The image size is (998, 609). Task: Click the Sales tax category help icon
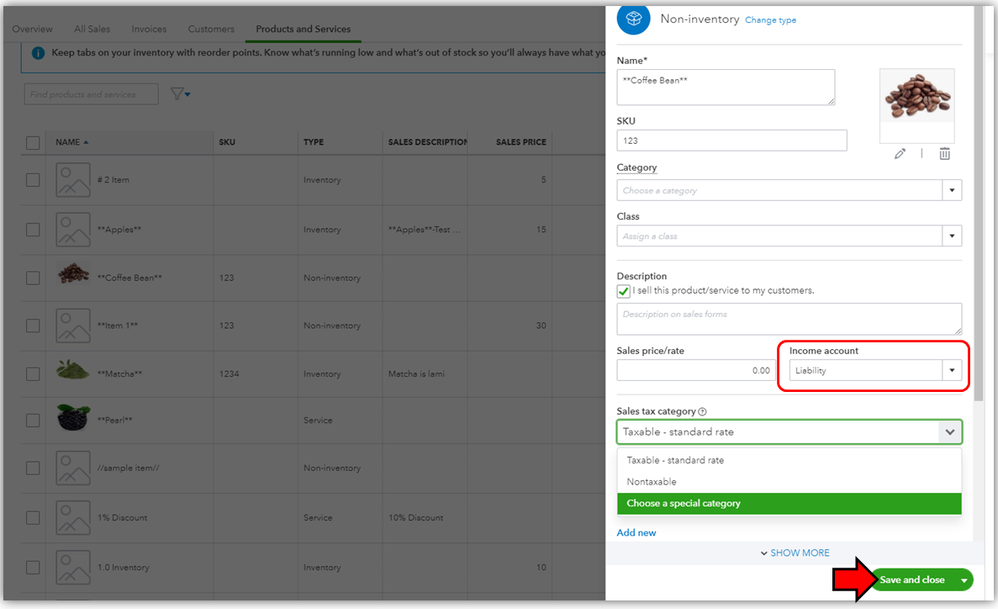[702, 412]
